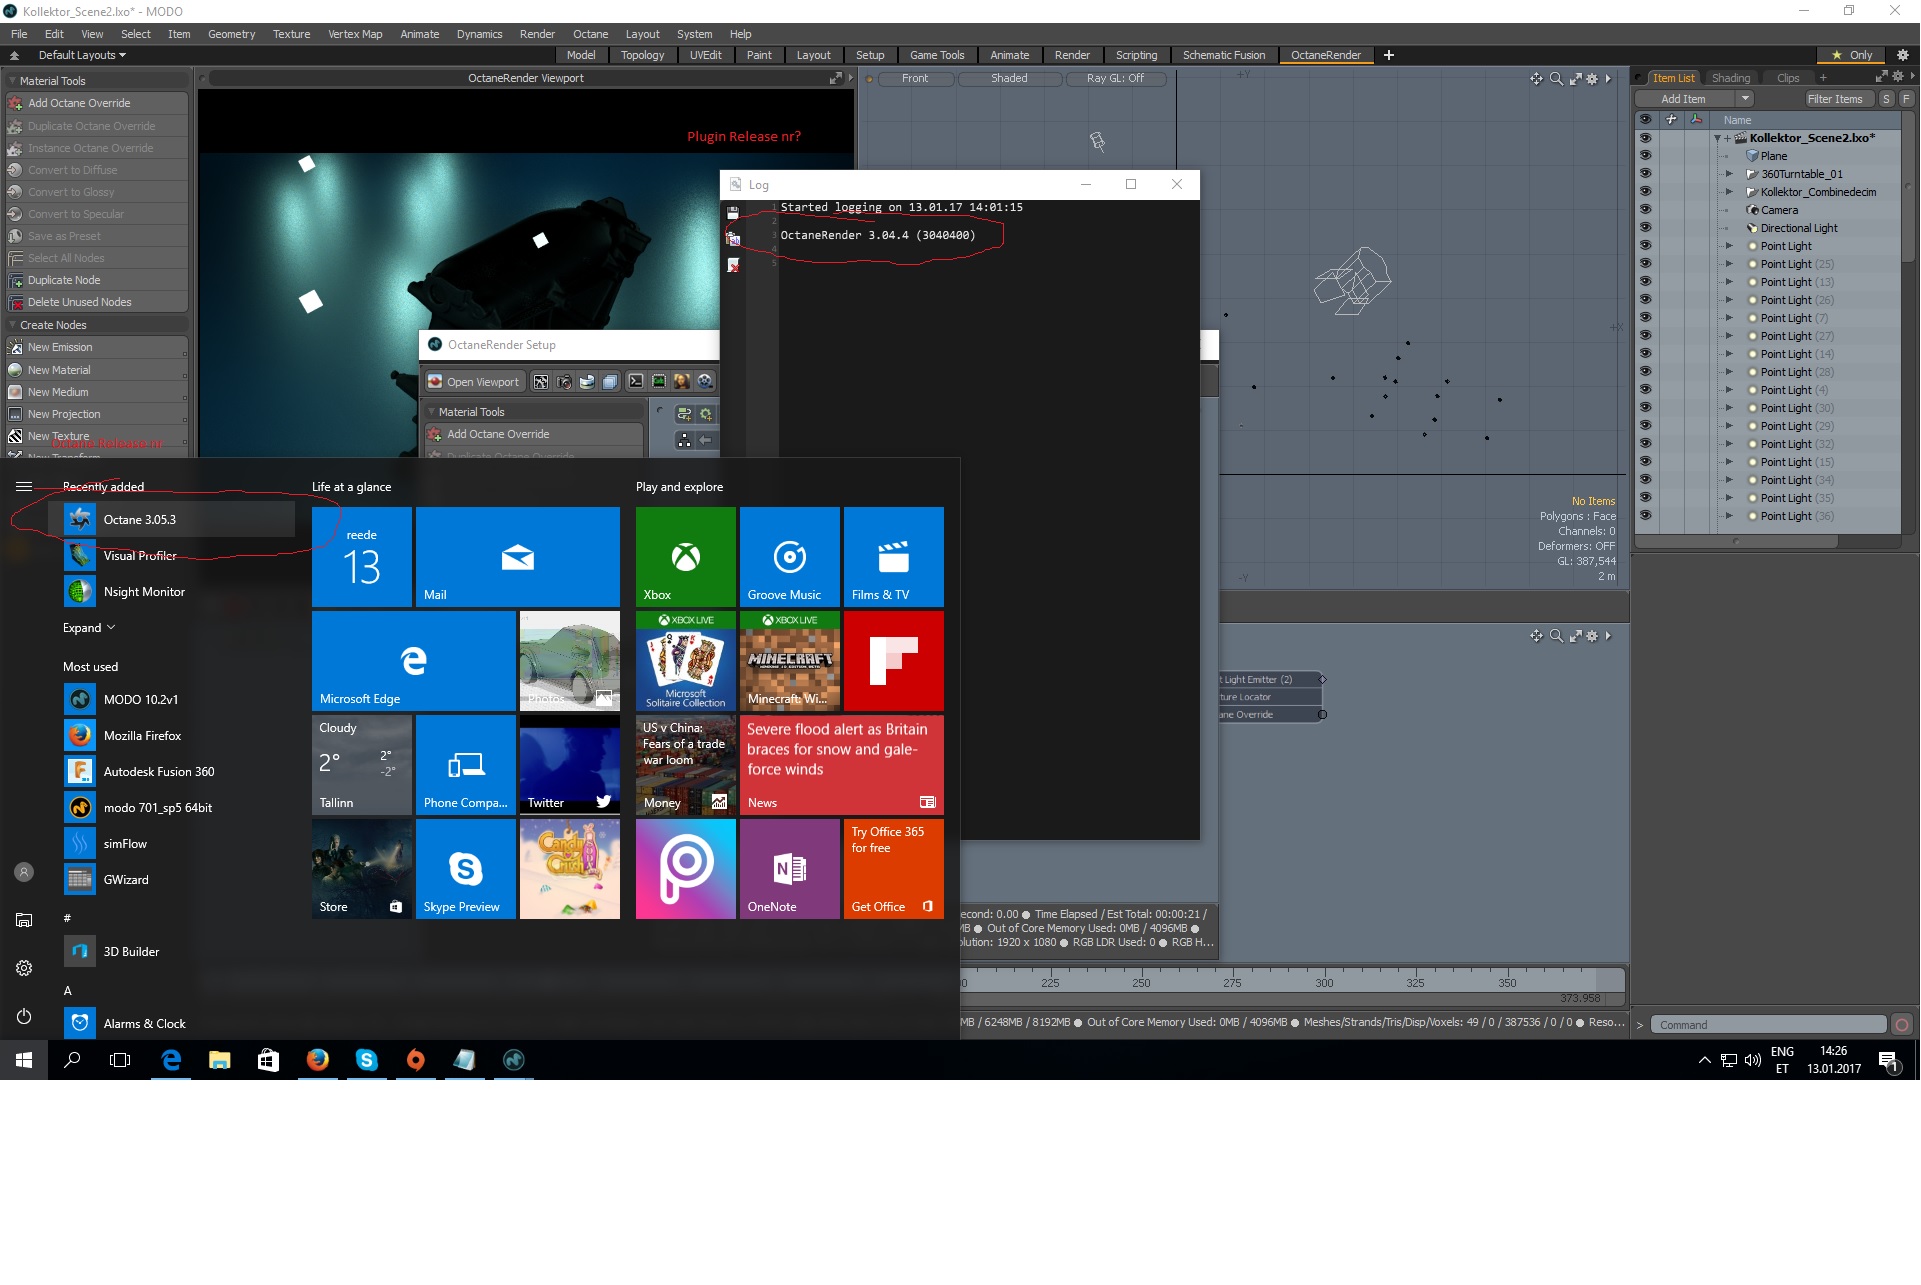Click the camera icon in OctaneRender Setup
1921x1285 pixels.
(x=564, y=382)
